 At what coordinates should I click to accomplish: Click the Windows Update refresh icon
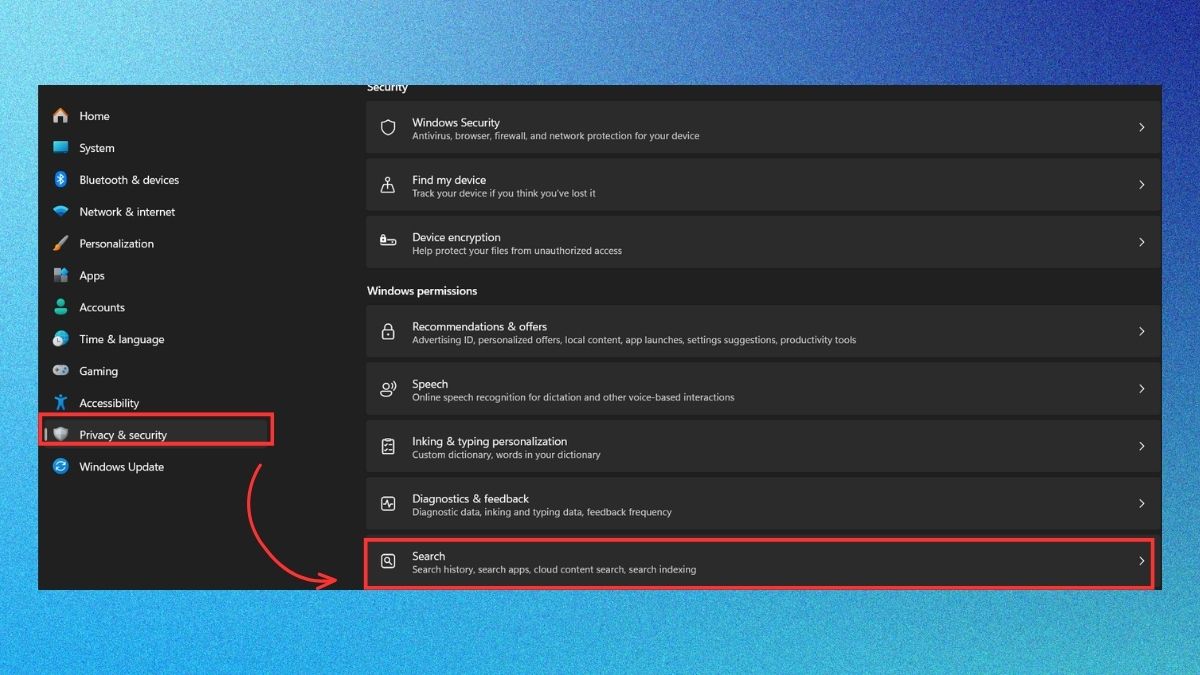point(61,467)
